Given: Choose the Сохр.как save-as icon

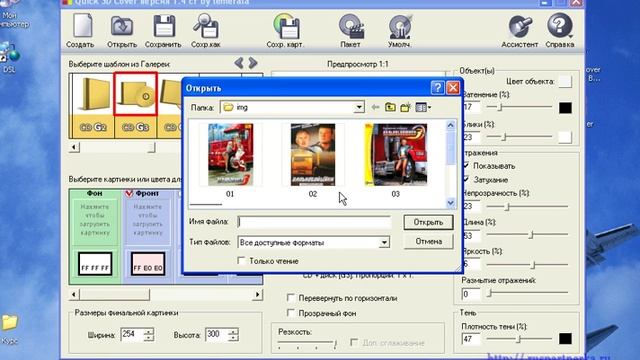Looking at the screenshot, I should [206, 31].
